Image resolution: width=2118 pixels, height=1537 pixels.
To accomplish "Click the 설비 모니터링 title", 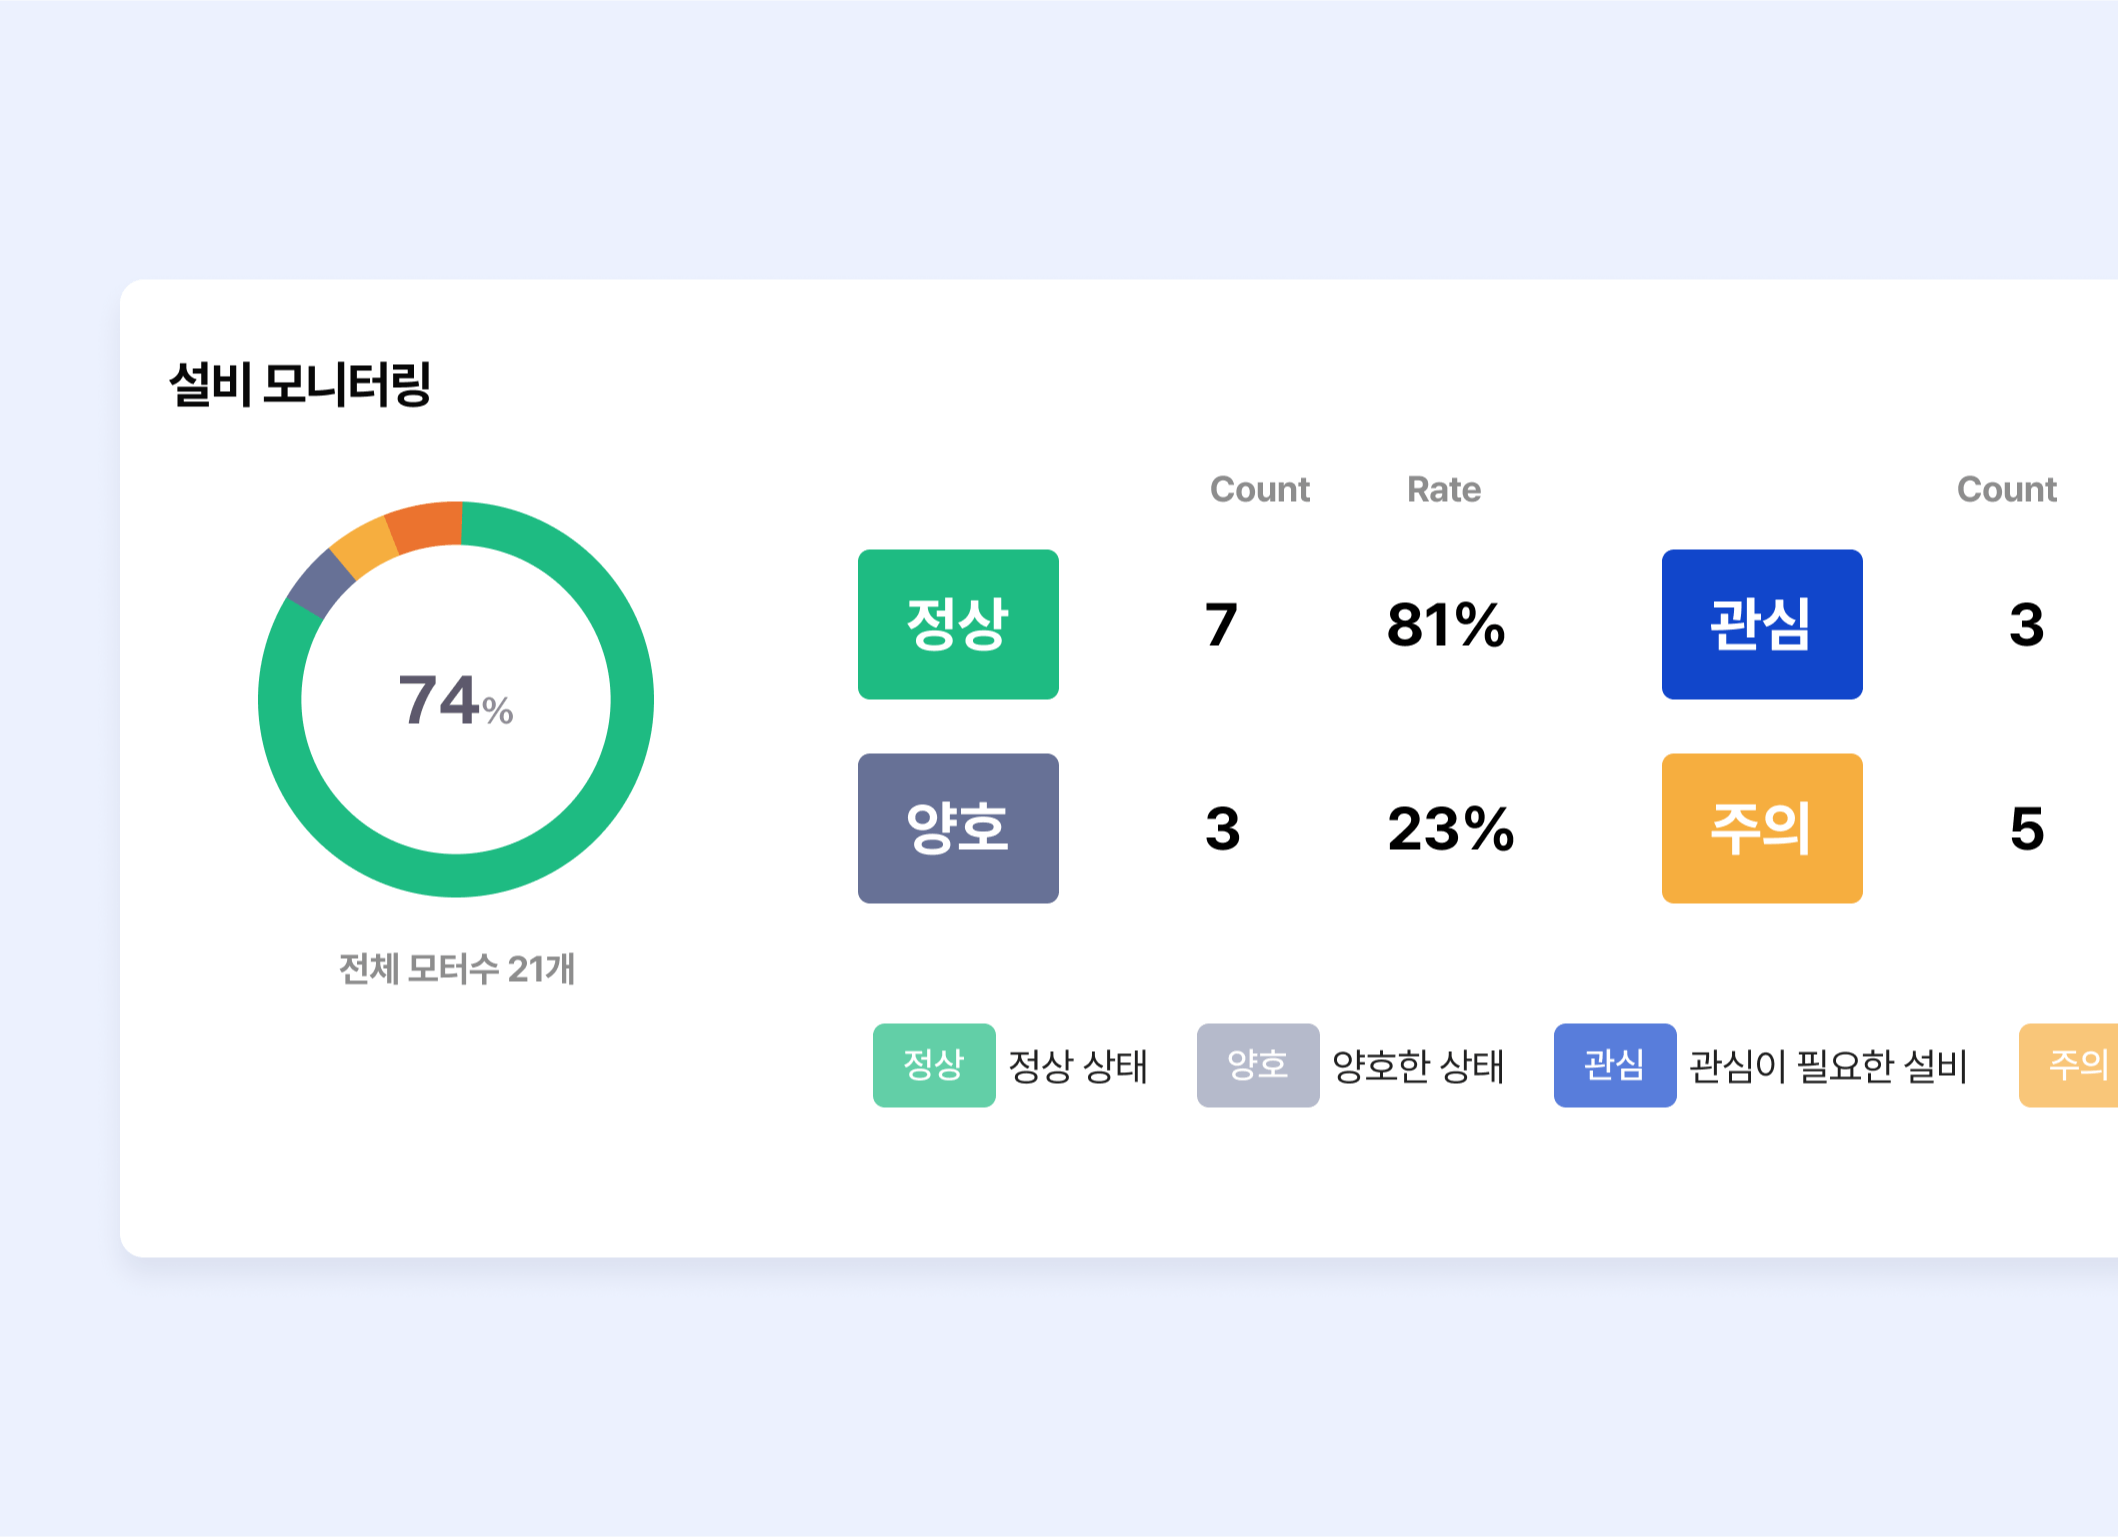I will [x=300, y=384].
